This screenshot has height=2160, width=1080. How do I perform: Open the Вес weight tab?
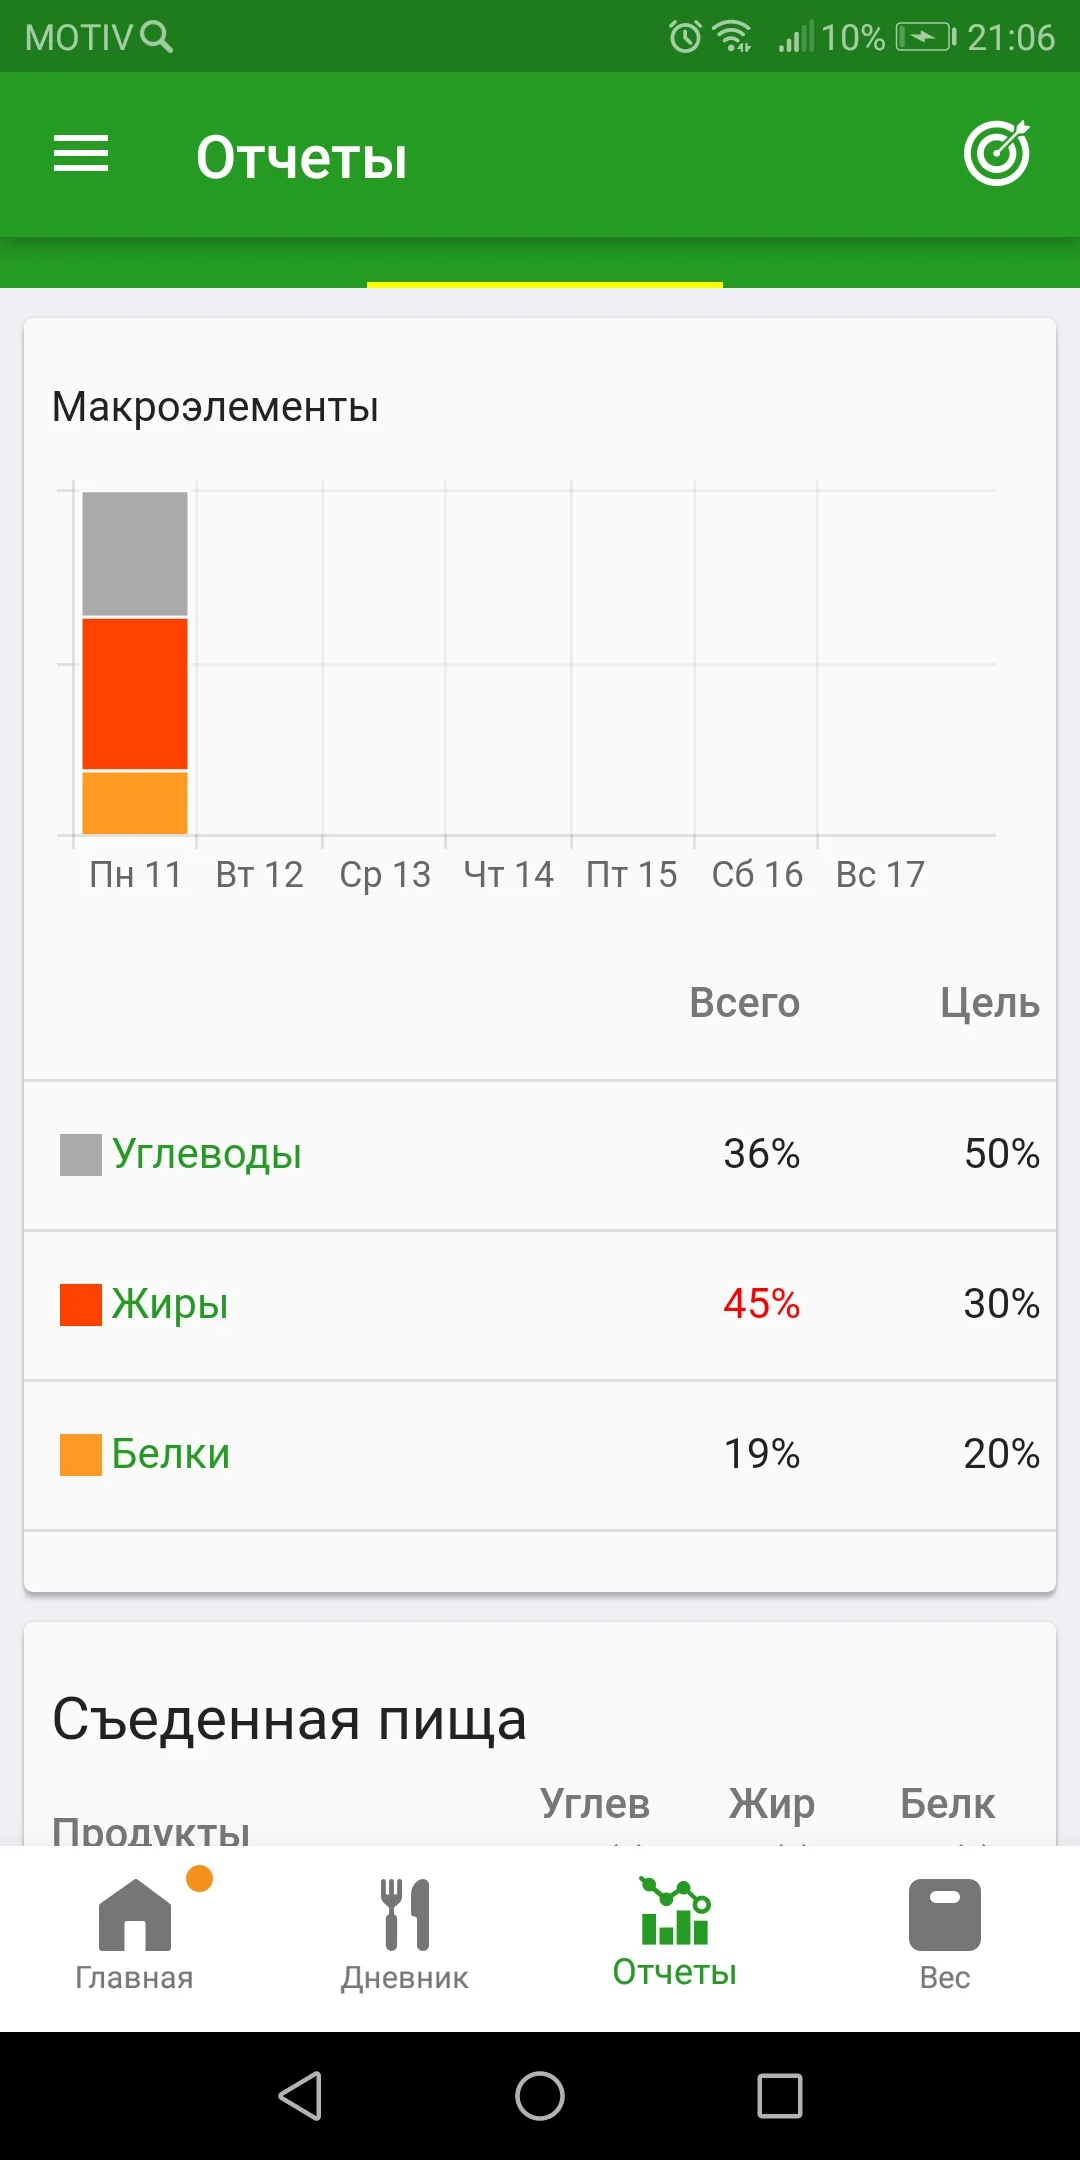coord(944,1932)
